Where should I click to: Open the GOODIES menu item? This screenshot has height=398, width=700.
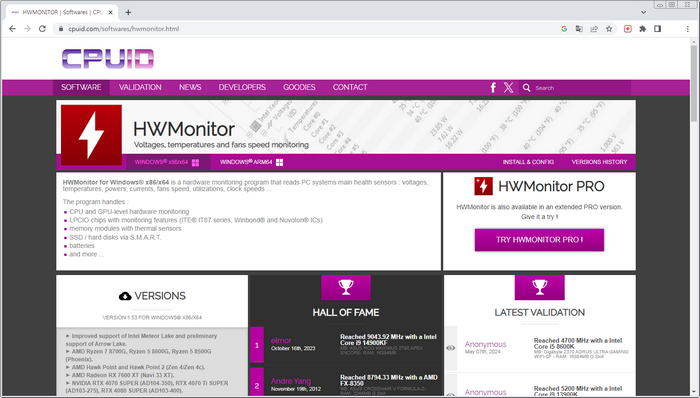click(x=299, y=87)
